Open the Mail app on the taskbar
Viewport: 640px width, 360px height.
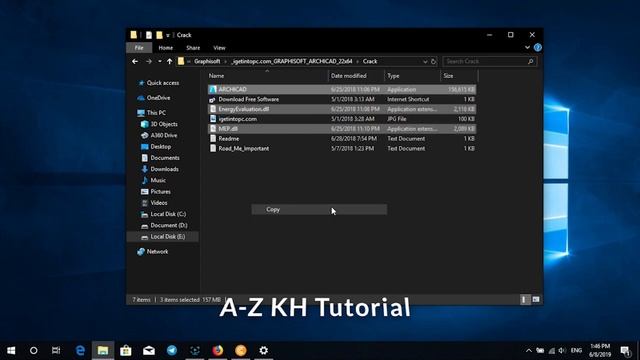(149, 351)
